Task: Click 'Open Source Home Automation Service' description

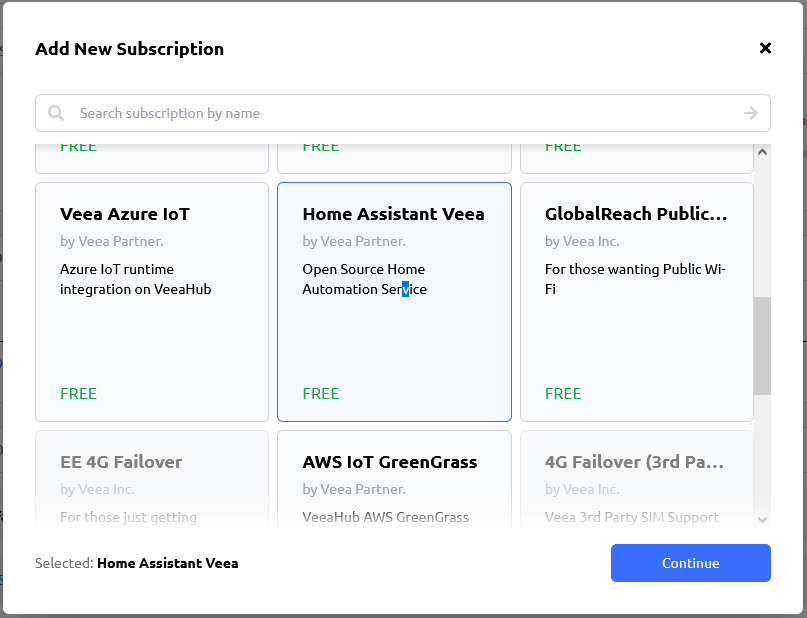Action: pos(364,279)
